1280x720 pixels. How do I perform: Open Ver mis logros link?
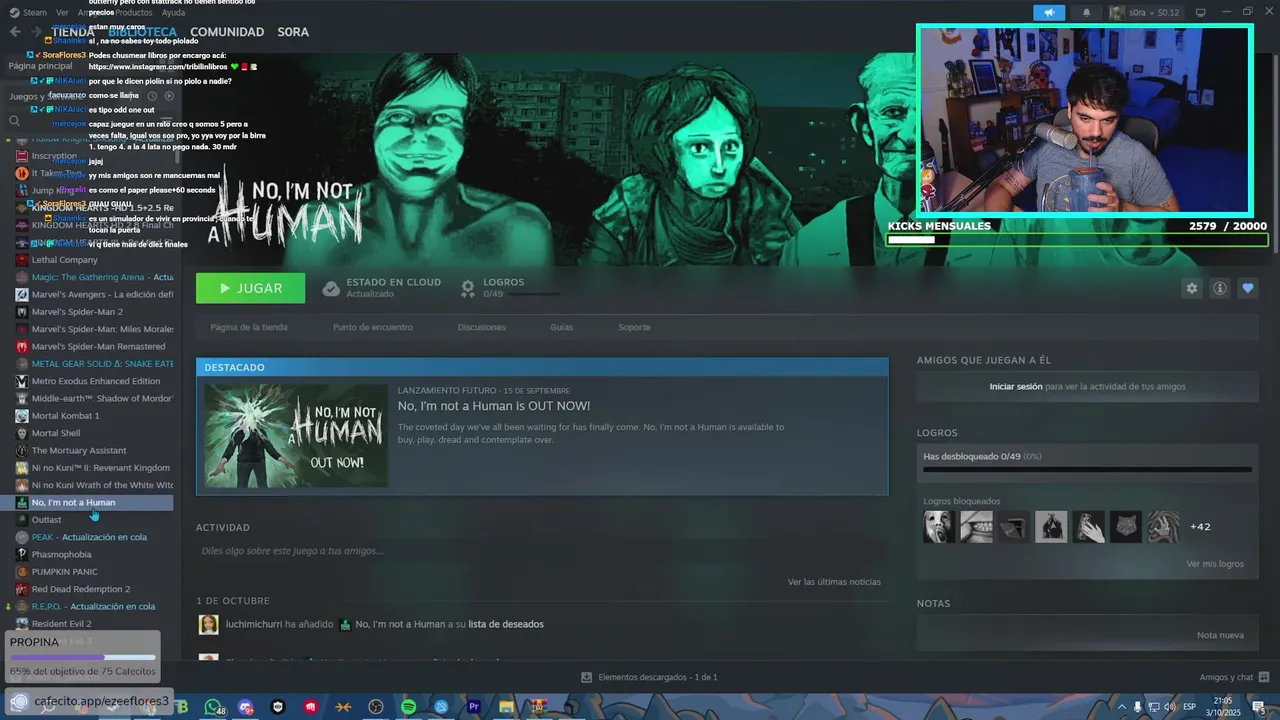1215,564
